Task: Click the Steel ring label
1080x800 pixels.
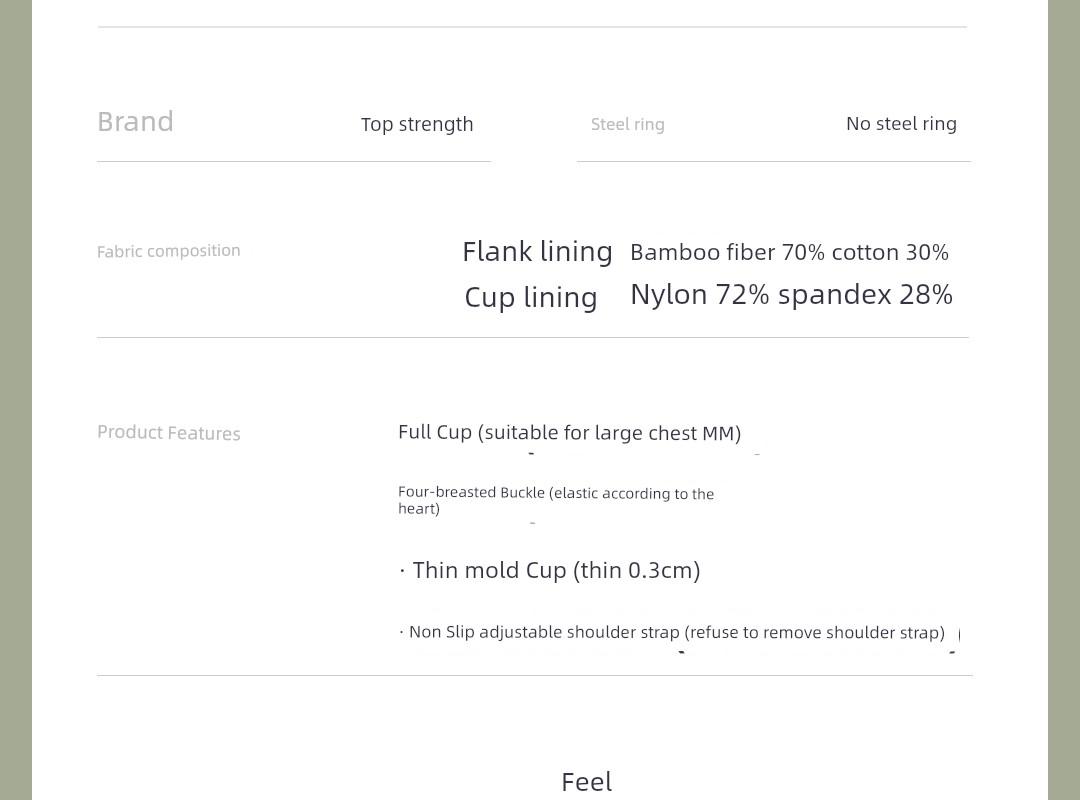Action: 627,125
